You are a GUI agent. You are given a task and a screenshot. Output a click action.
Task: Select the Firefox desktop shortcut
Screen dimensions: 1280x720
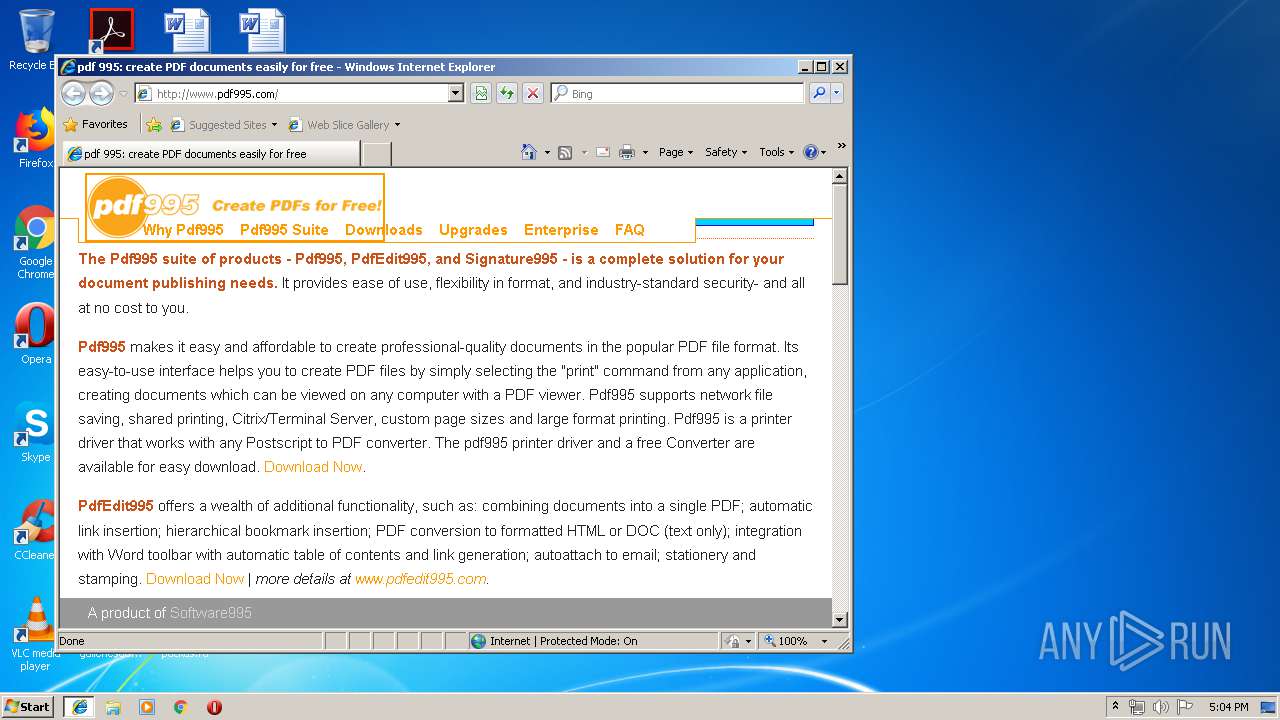(36, 138)
